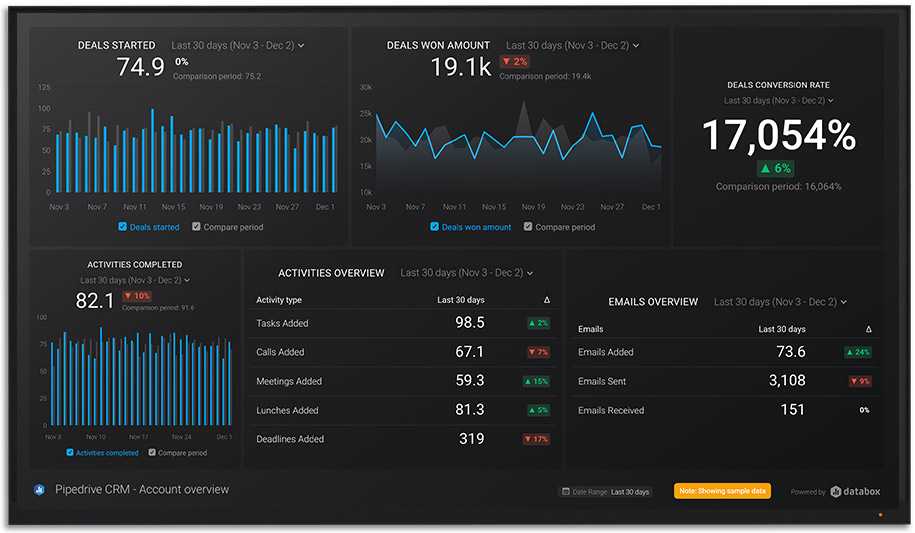Viewport: 915px width, 533px height.
Task: Click the 98.5 Tasks Added value
Action: (470, 323)
